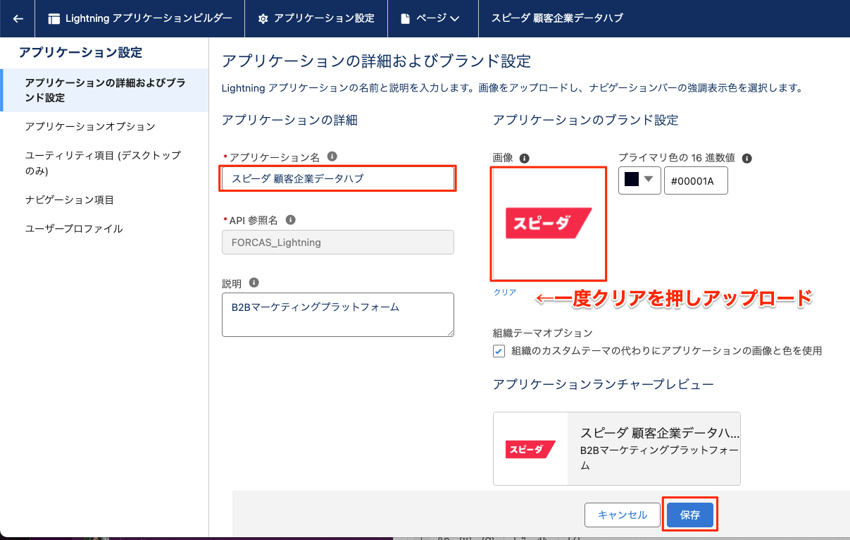850x540 pixels.
Task: Click the app launcher preview card
Action: (x=616, y=448)
